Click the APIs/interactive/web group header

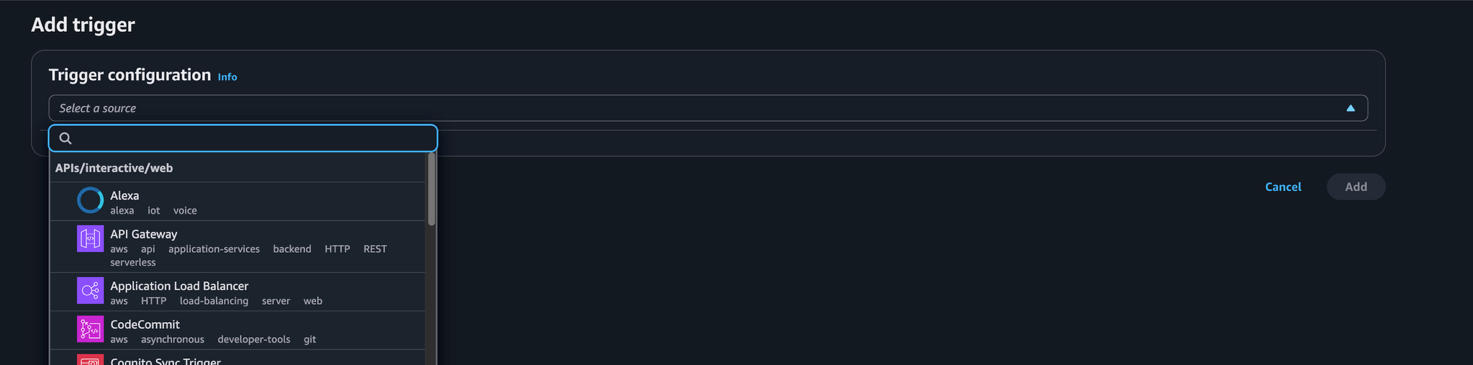pyautogui.click(x=114, y=168)
